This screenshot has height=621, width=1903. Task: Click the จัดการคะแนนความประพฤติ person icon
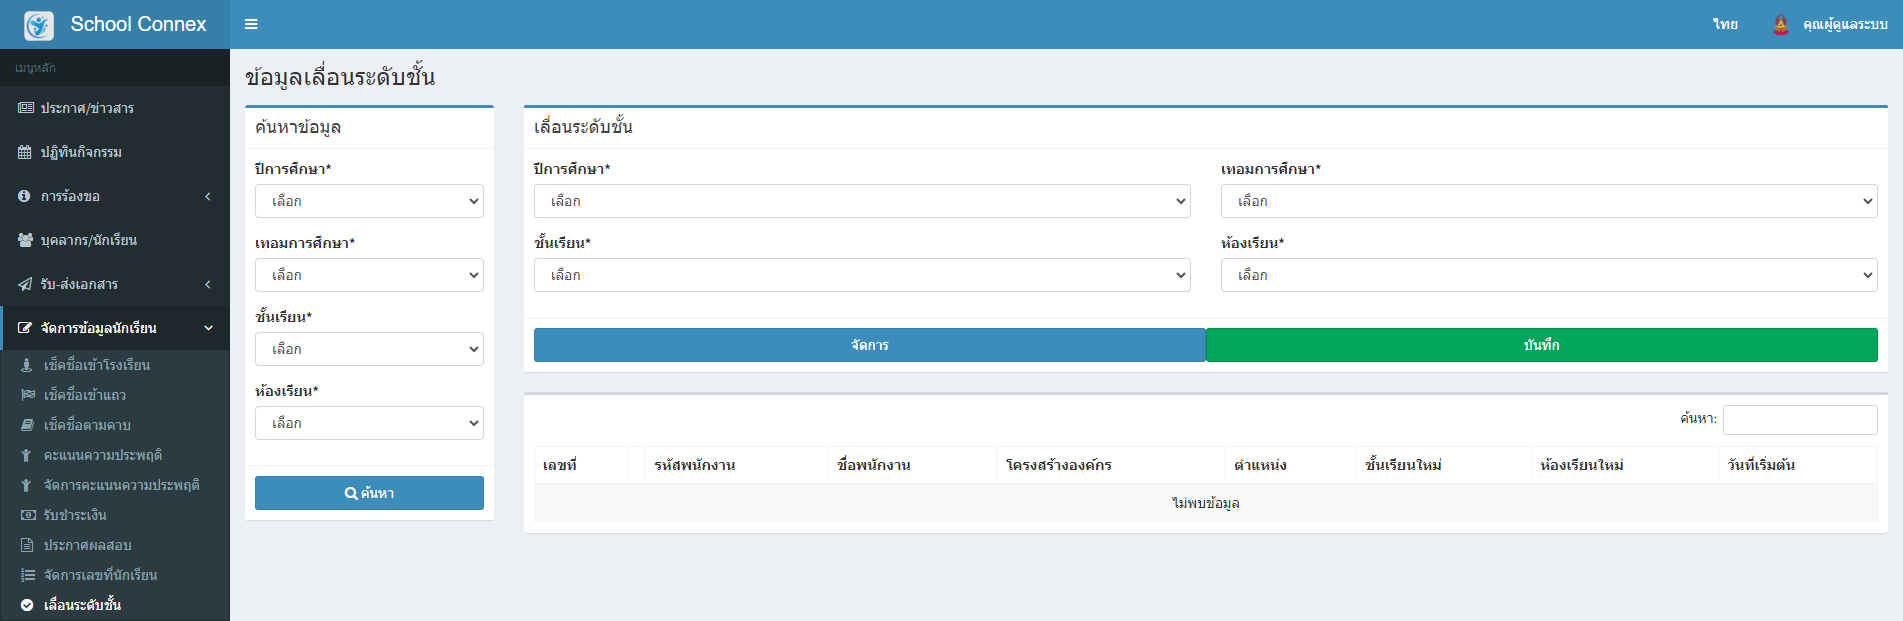click(26, 485)
